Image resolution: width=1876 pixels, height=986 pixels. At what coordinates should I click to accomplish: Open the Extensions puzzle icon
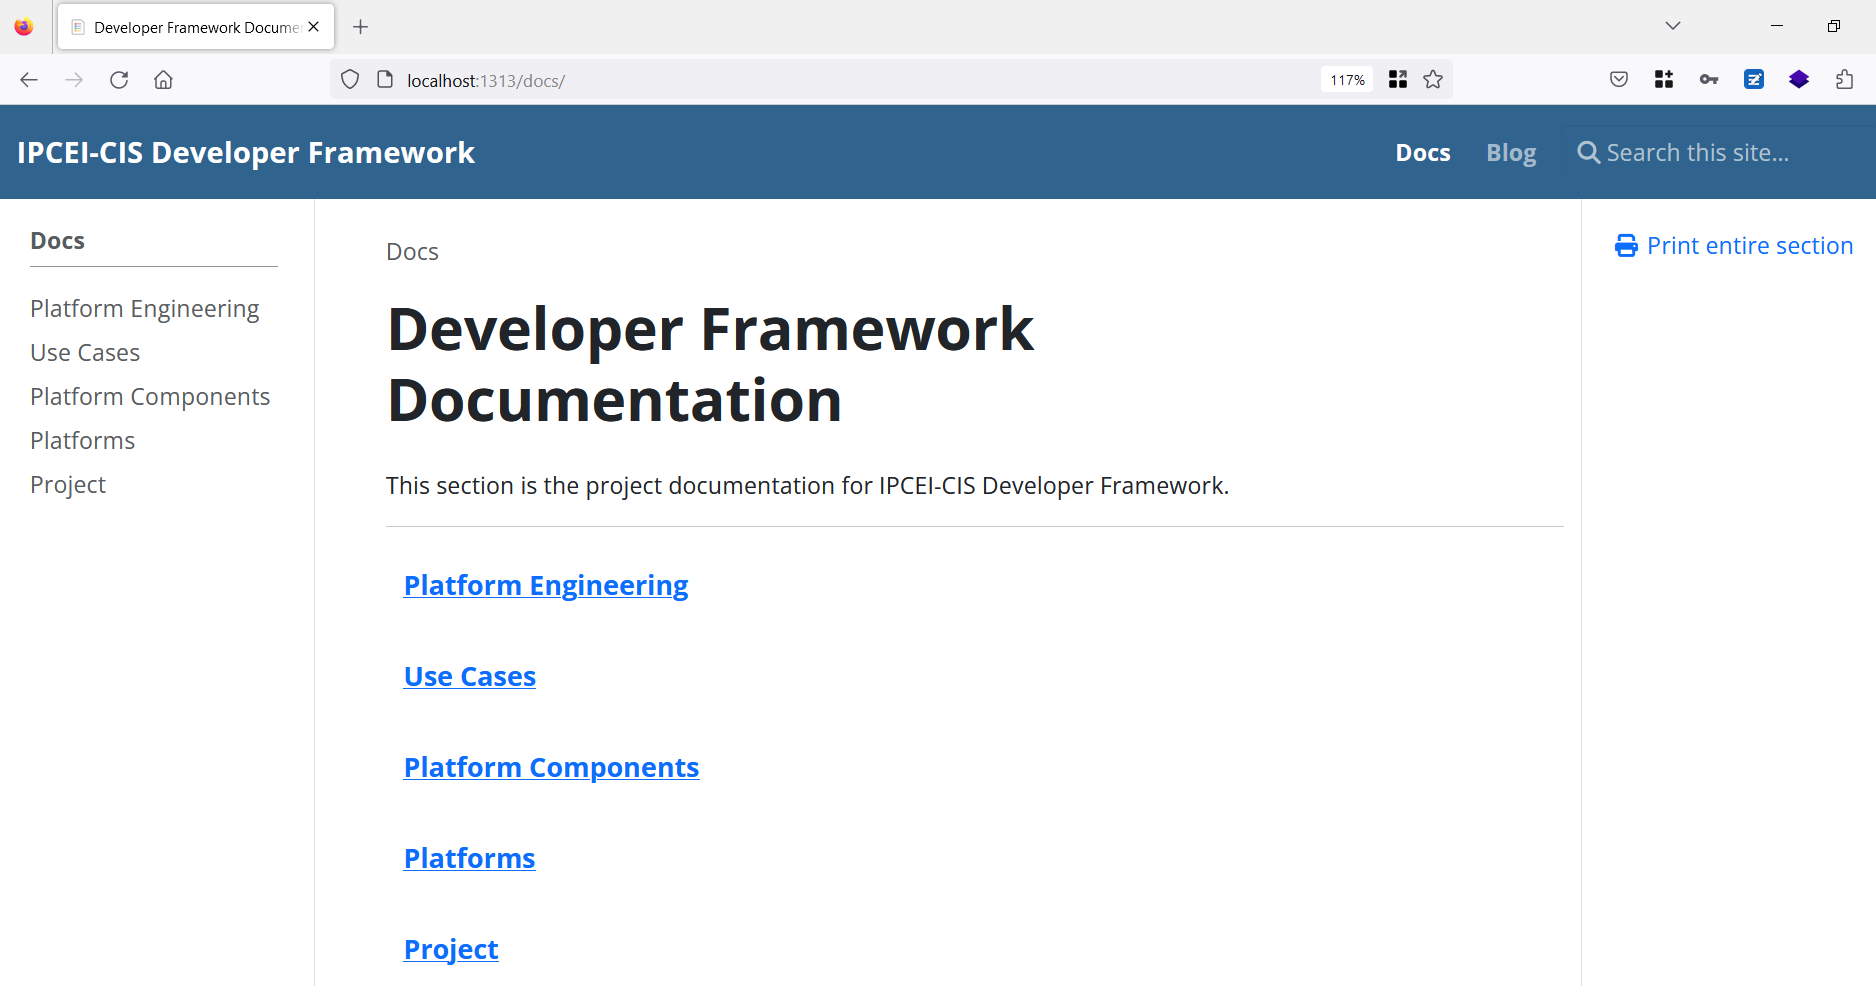[1844, 80]
